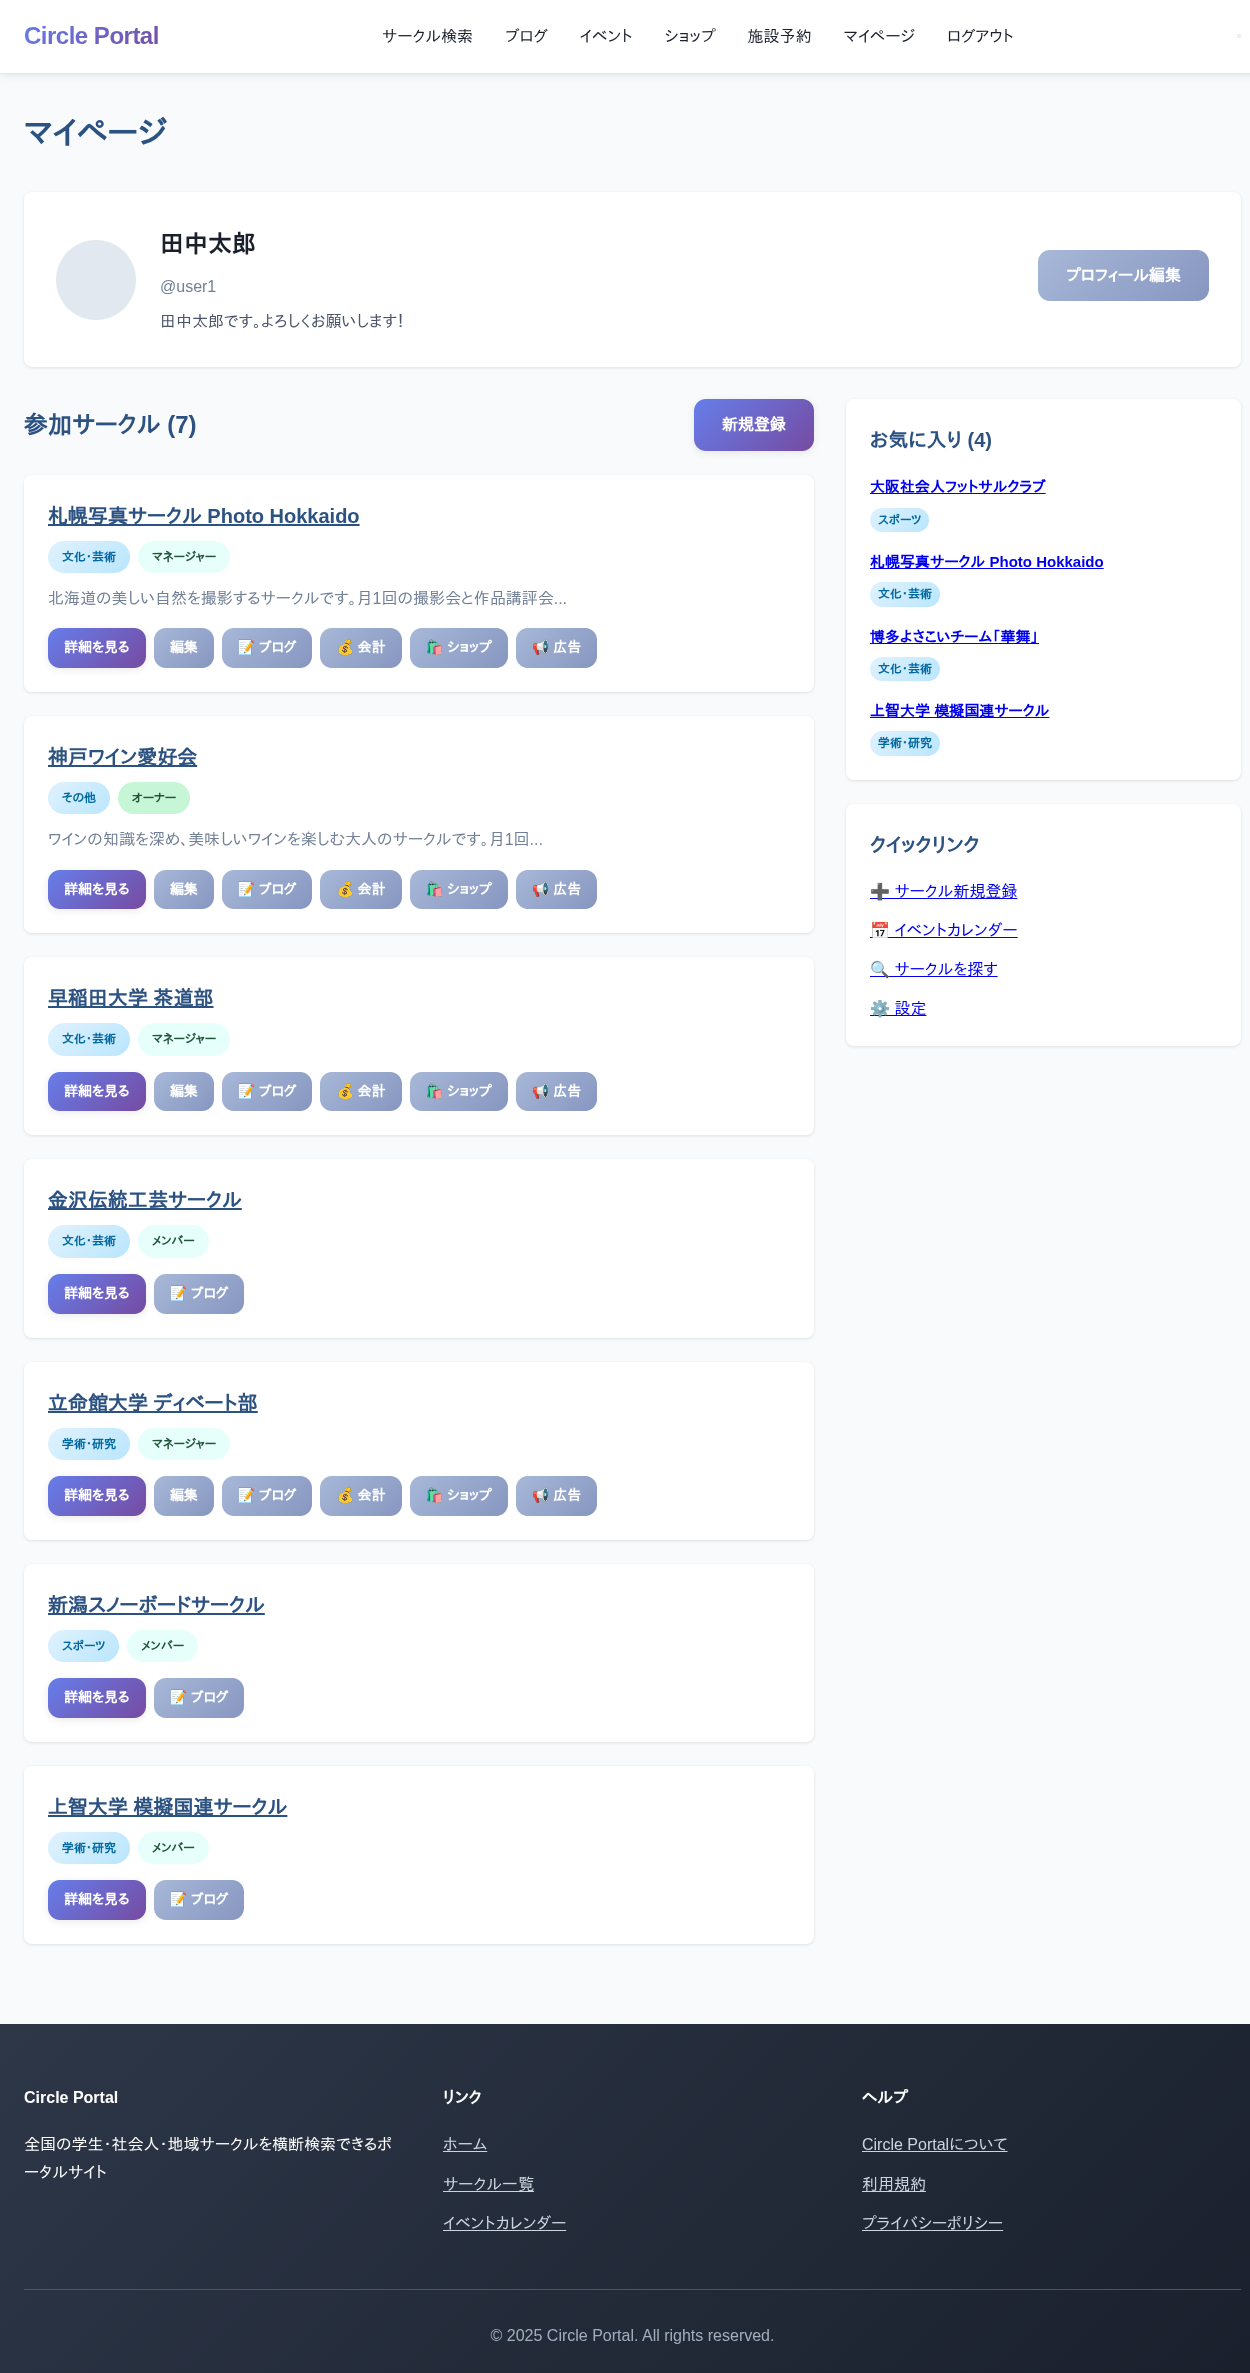Open 会計 for 早稲田大学 茶道部
This screenshot has width=1250, height=2373.
[x=361, y=1092]
